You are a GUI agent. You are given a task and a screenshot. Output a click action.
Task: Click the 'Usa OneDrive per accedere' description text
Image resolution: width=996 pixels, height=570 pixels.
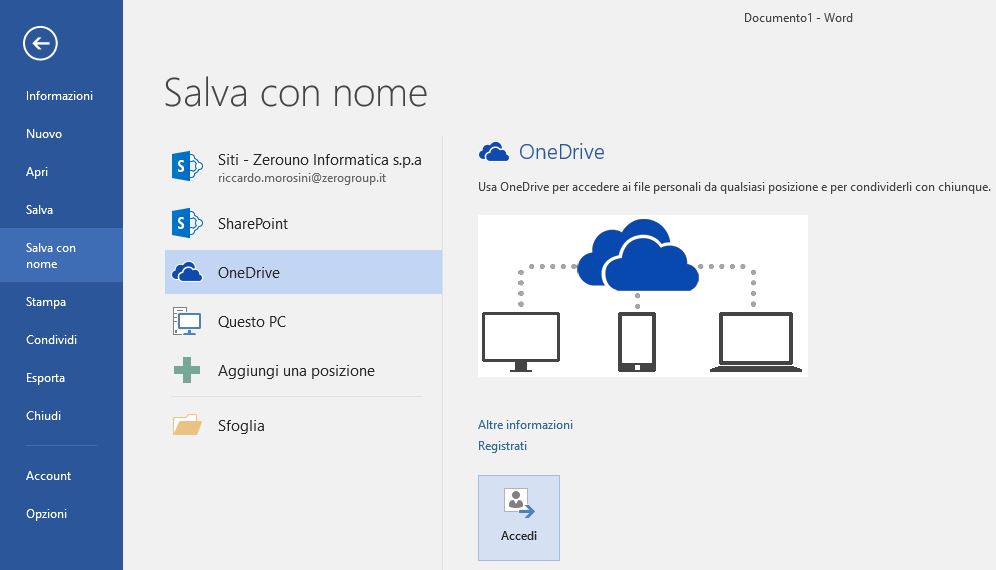[x=734, y=187]
